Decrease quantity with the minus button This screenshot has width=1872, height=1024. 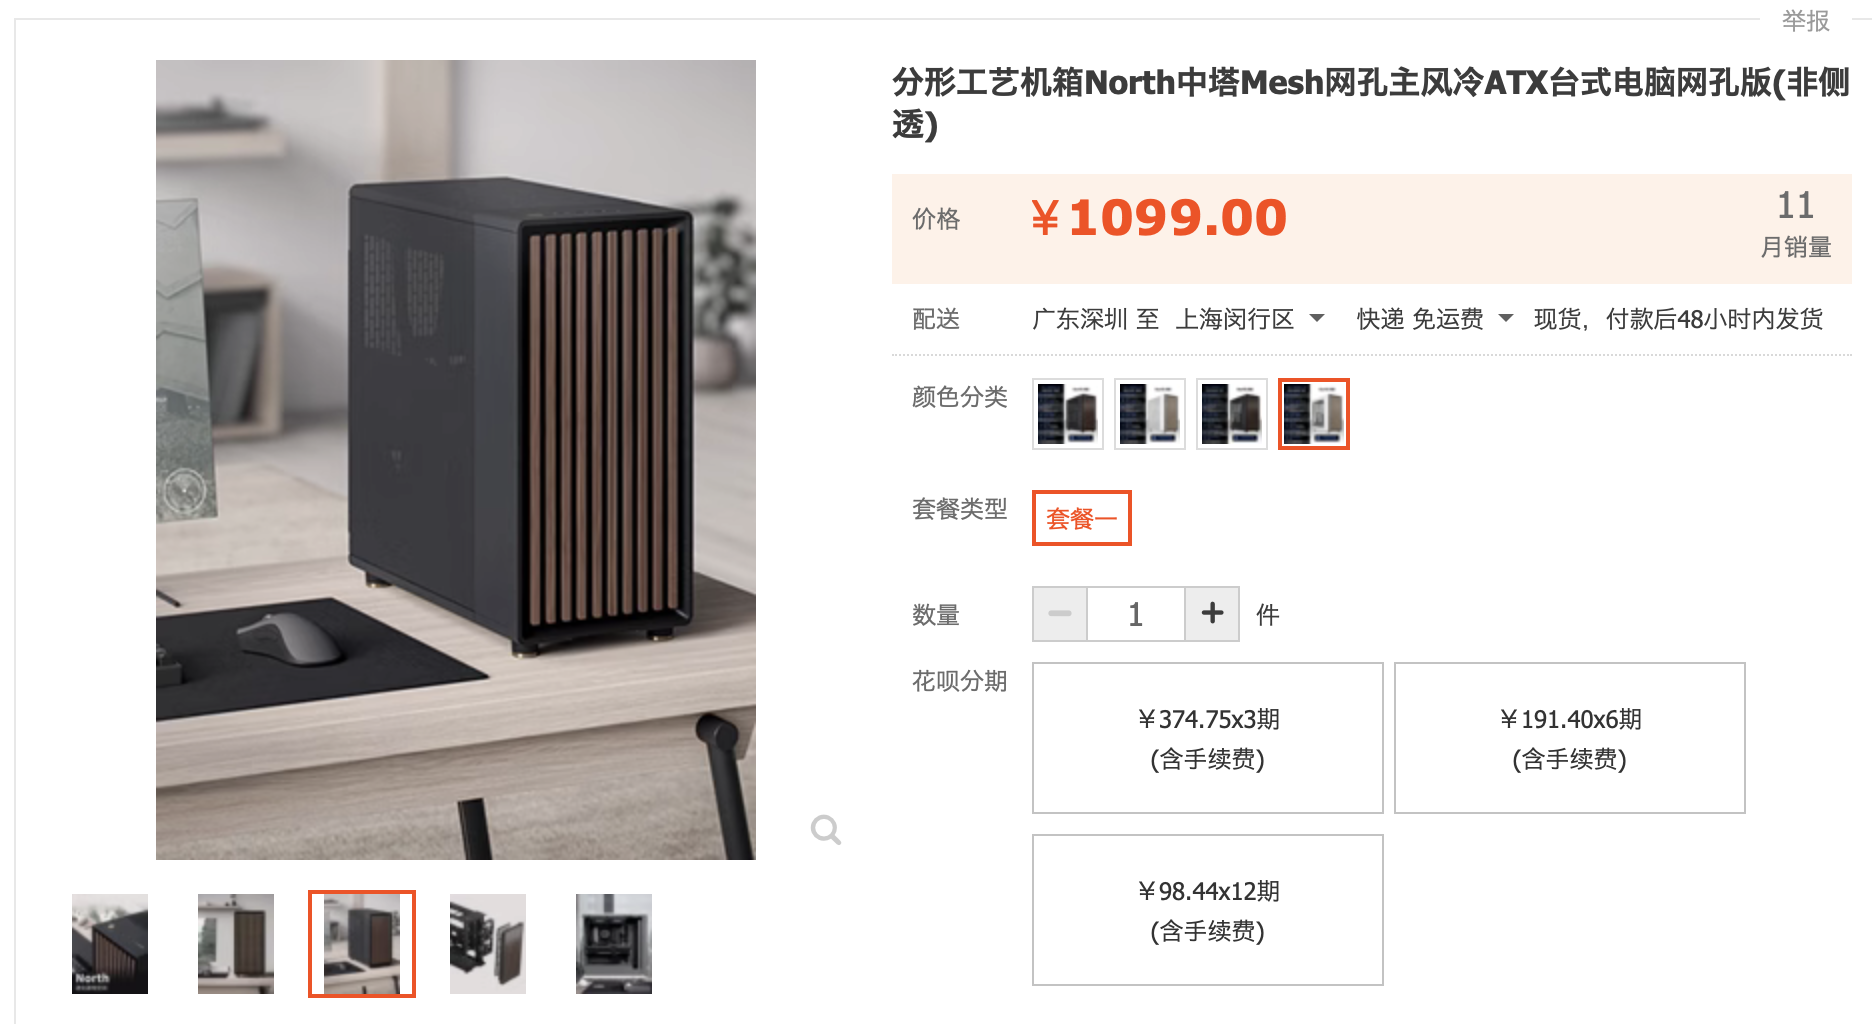(x=1060, y=613)
